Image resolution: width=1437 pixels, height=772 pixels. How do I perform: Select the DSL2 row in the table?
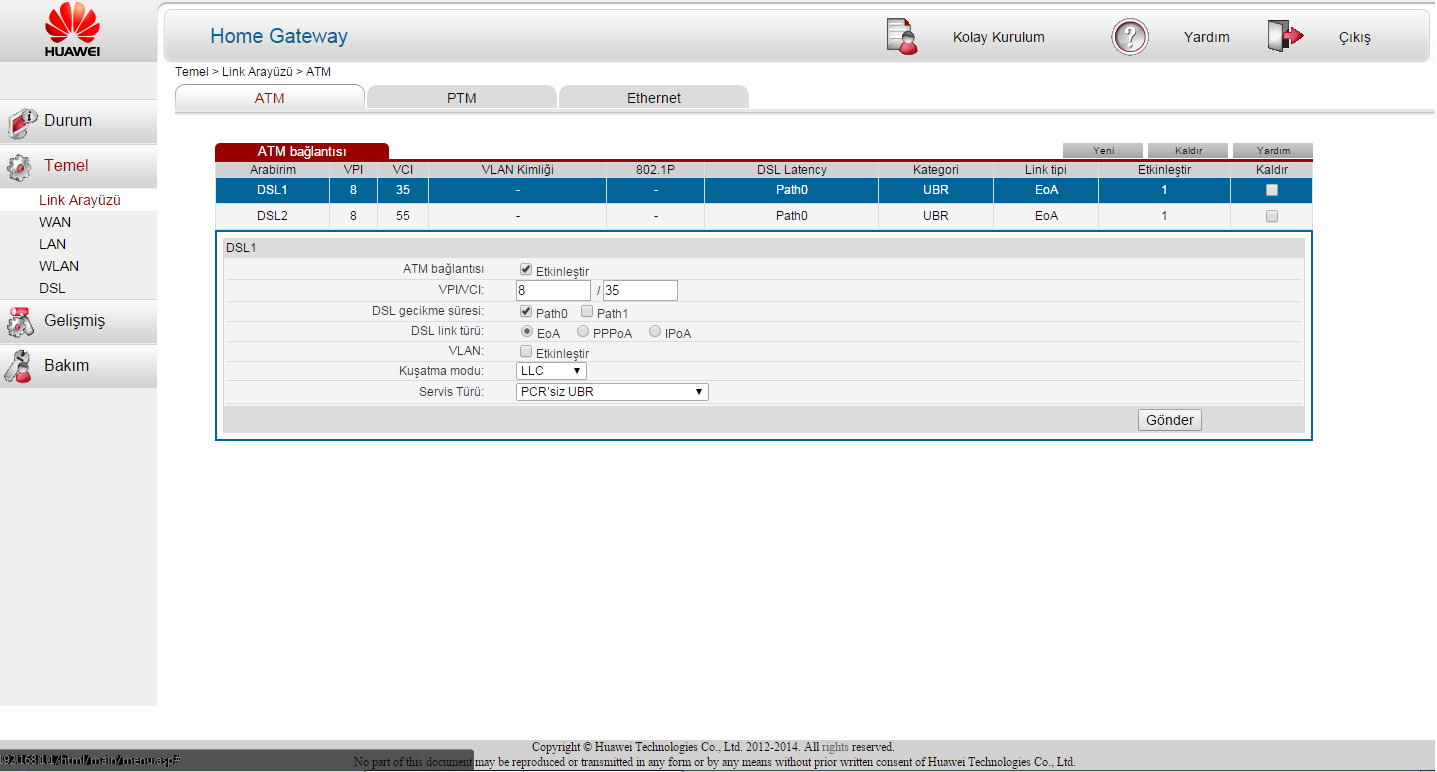click(763, 216)
